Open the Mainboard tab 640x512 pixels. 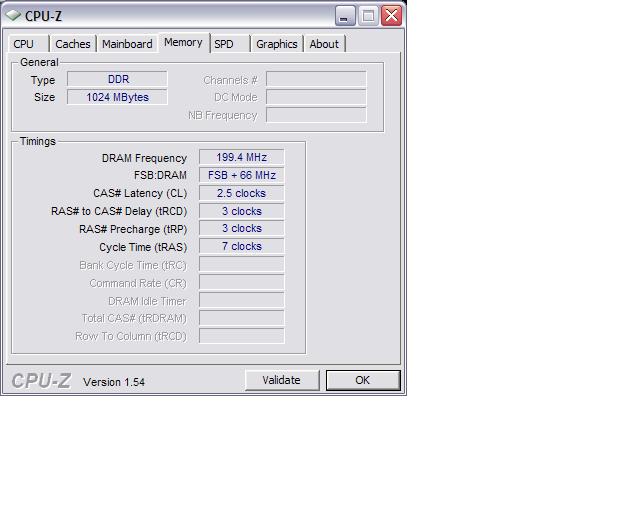pos(127,44)
